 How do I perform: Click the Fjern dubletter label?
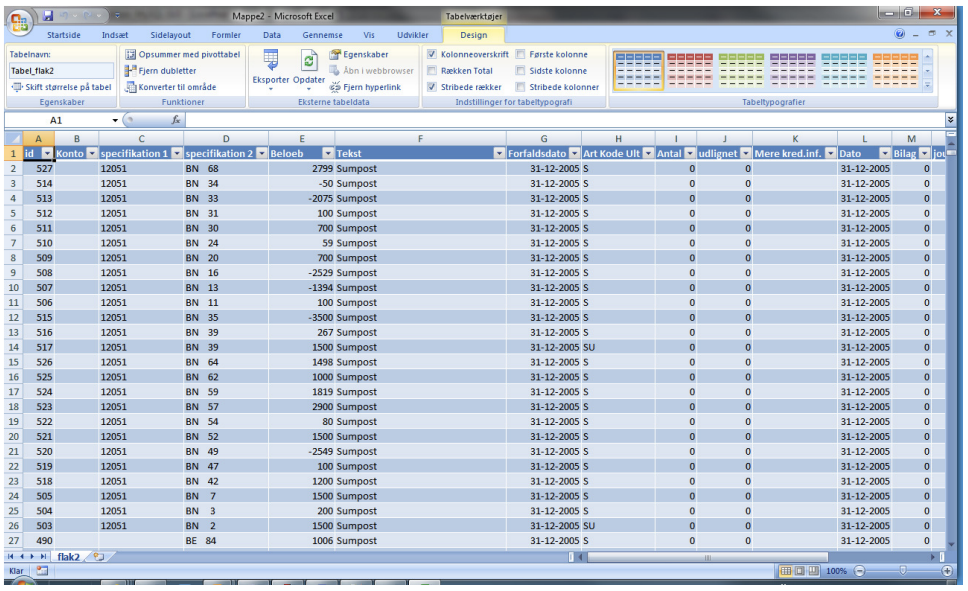coord(167,71)
